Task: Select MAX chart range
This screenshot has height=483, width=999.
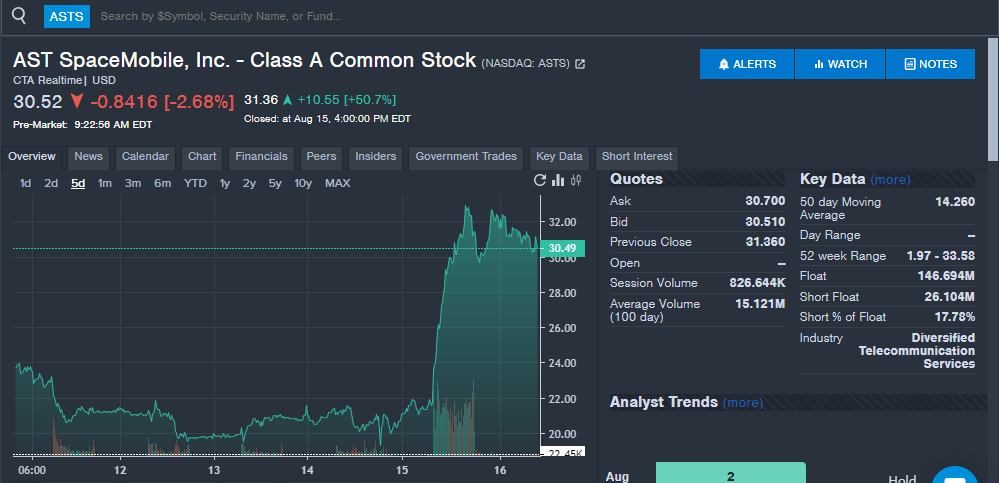Action: tap(338, 184)
